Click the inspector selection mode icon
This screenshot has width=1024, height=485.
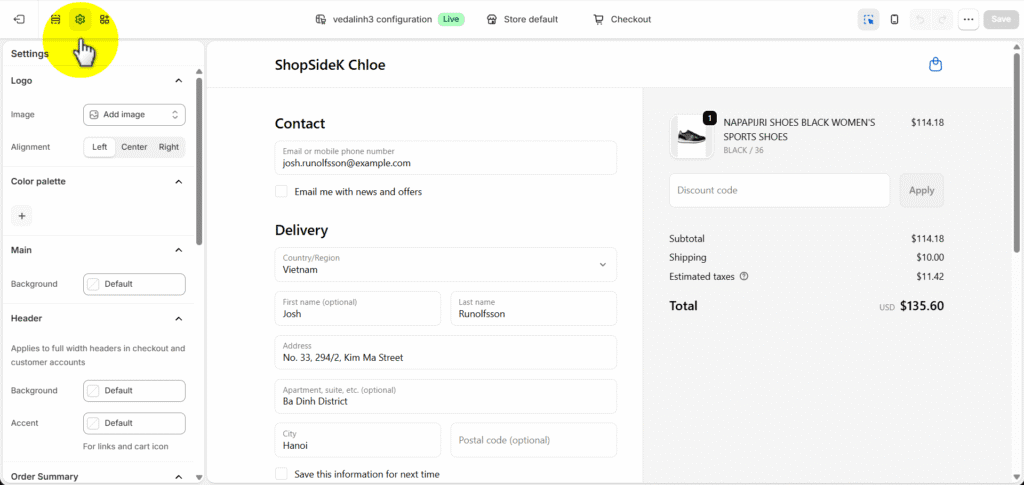point(868,20)
